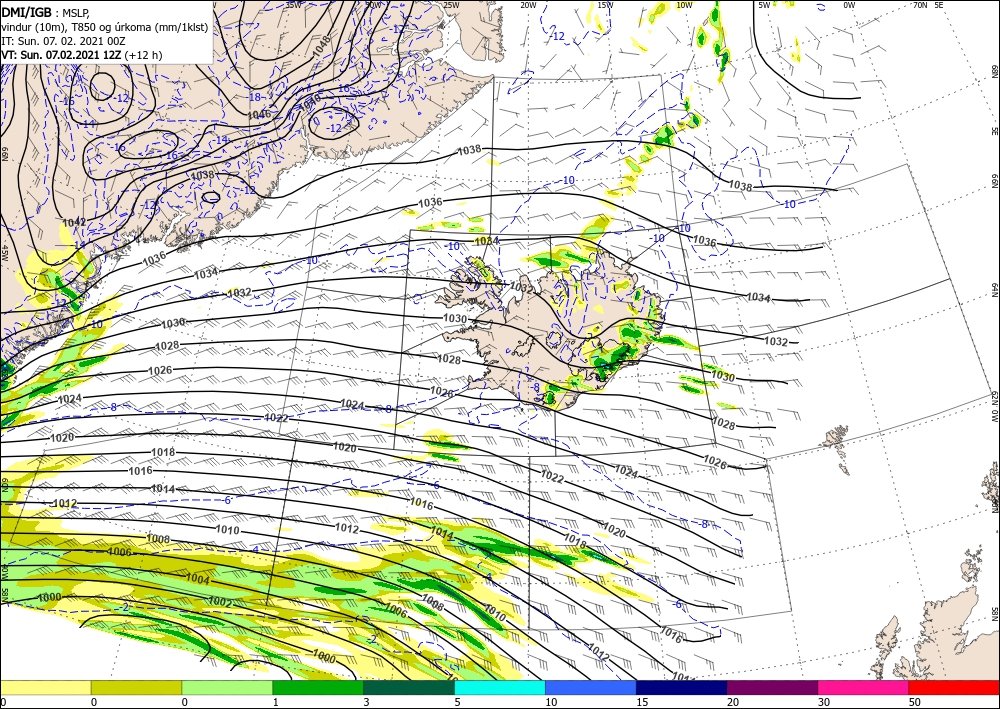Click legend tick value 30

click(x=823, y=702)
